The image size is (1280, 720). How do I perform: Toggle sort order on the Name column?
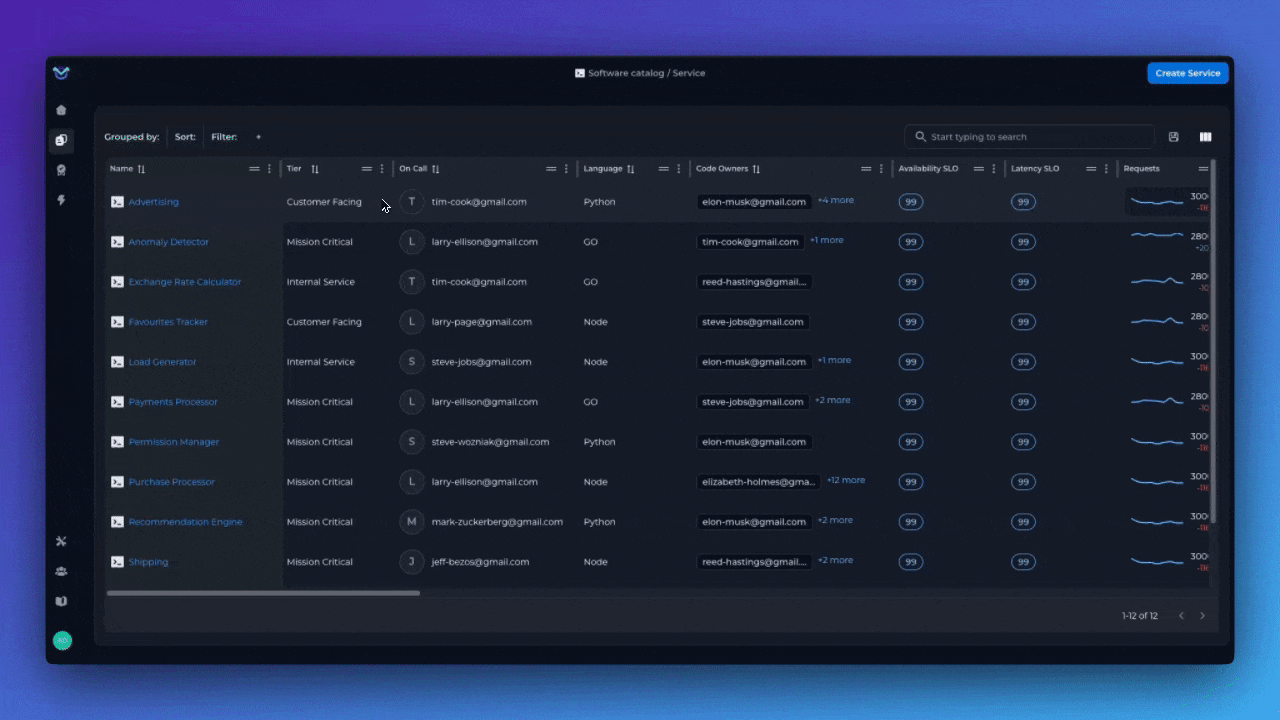tap(141, 170)
